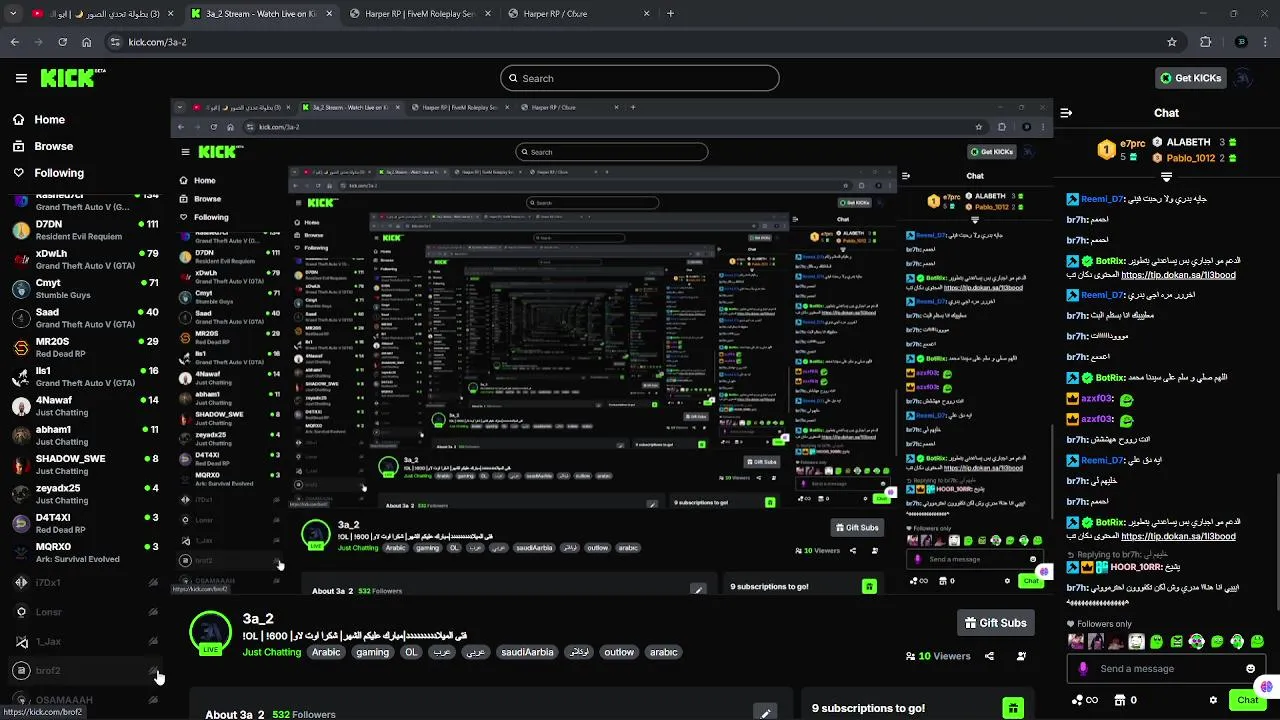Click the 3a_2 LIVE channel avatar

(x=210, y=634)
